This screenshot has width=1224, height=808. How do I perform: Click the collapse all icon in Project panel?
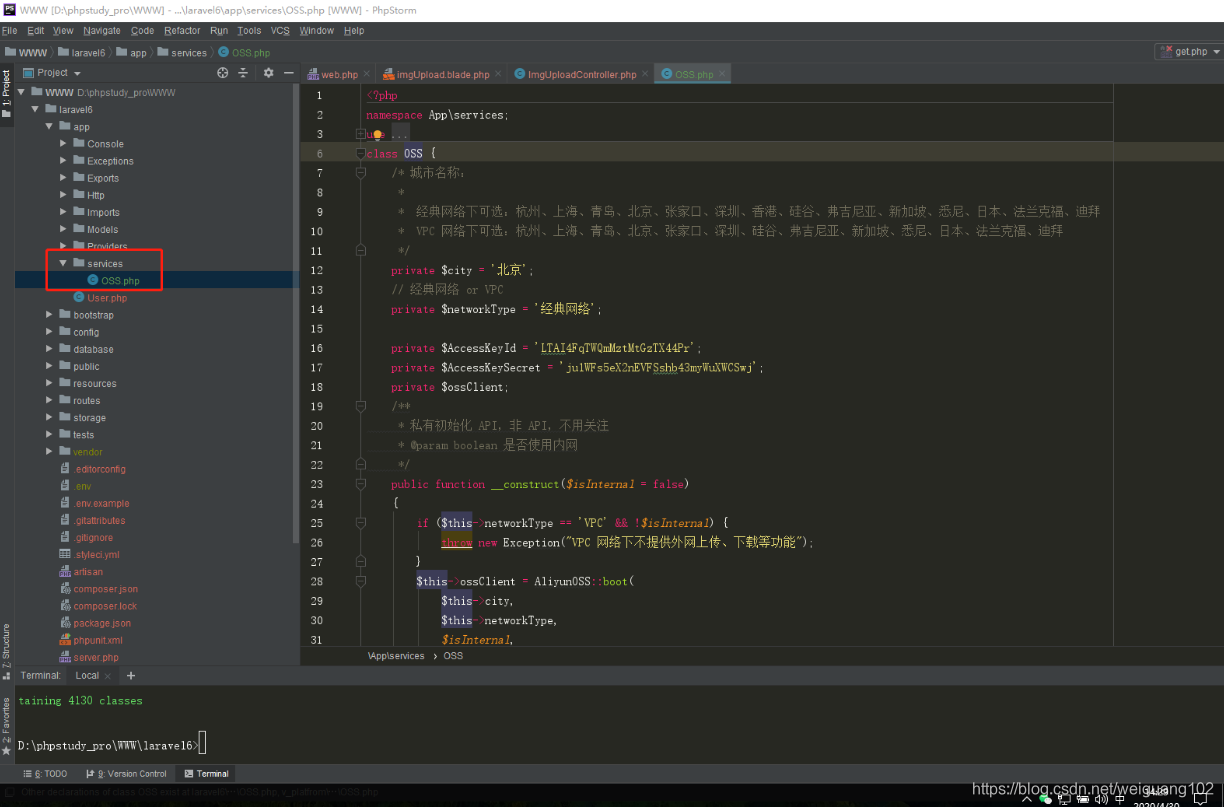click(242, 73)
